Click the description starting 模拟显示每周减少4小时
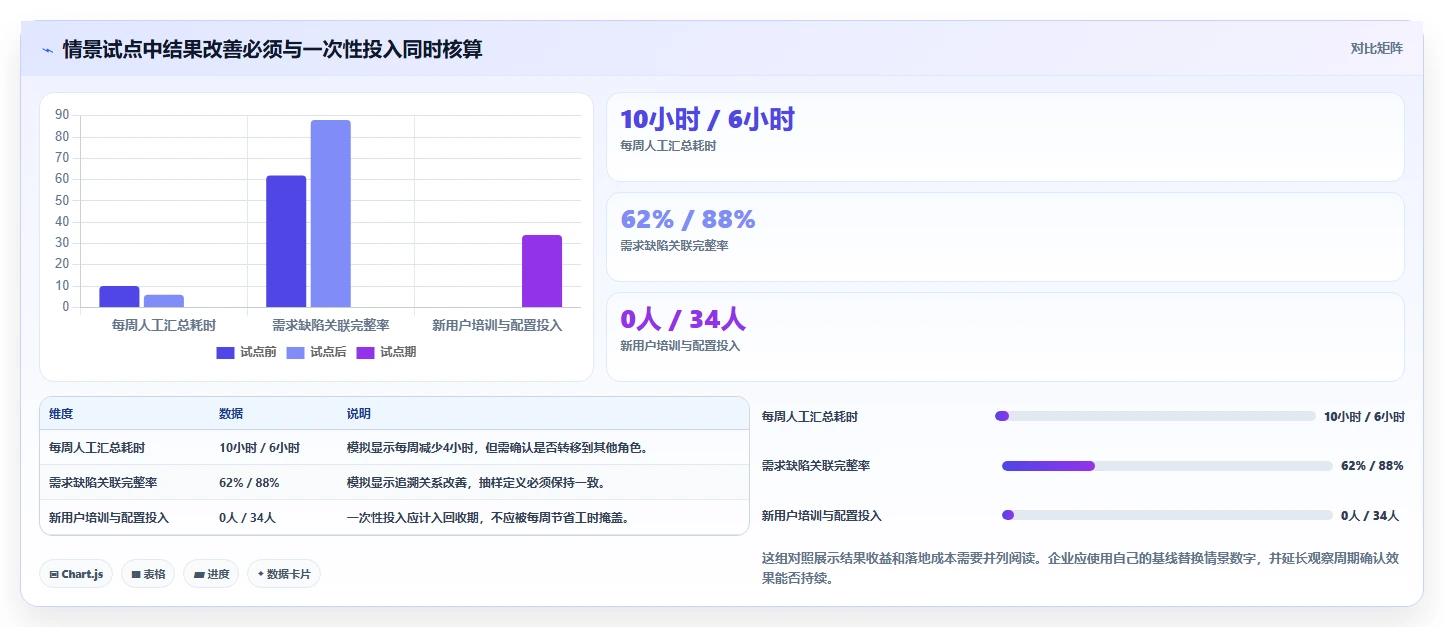Screen dimensions: 1444x627 pos(497,448)
